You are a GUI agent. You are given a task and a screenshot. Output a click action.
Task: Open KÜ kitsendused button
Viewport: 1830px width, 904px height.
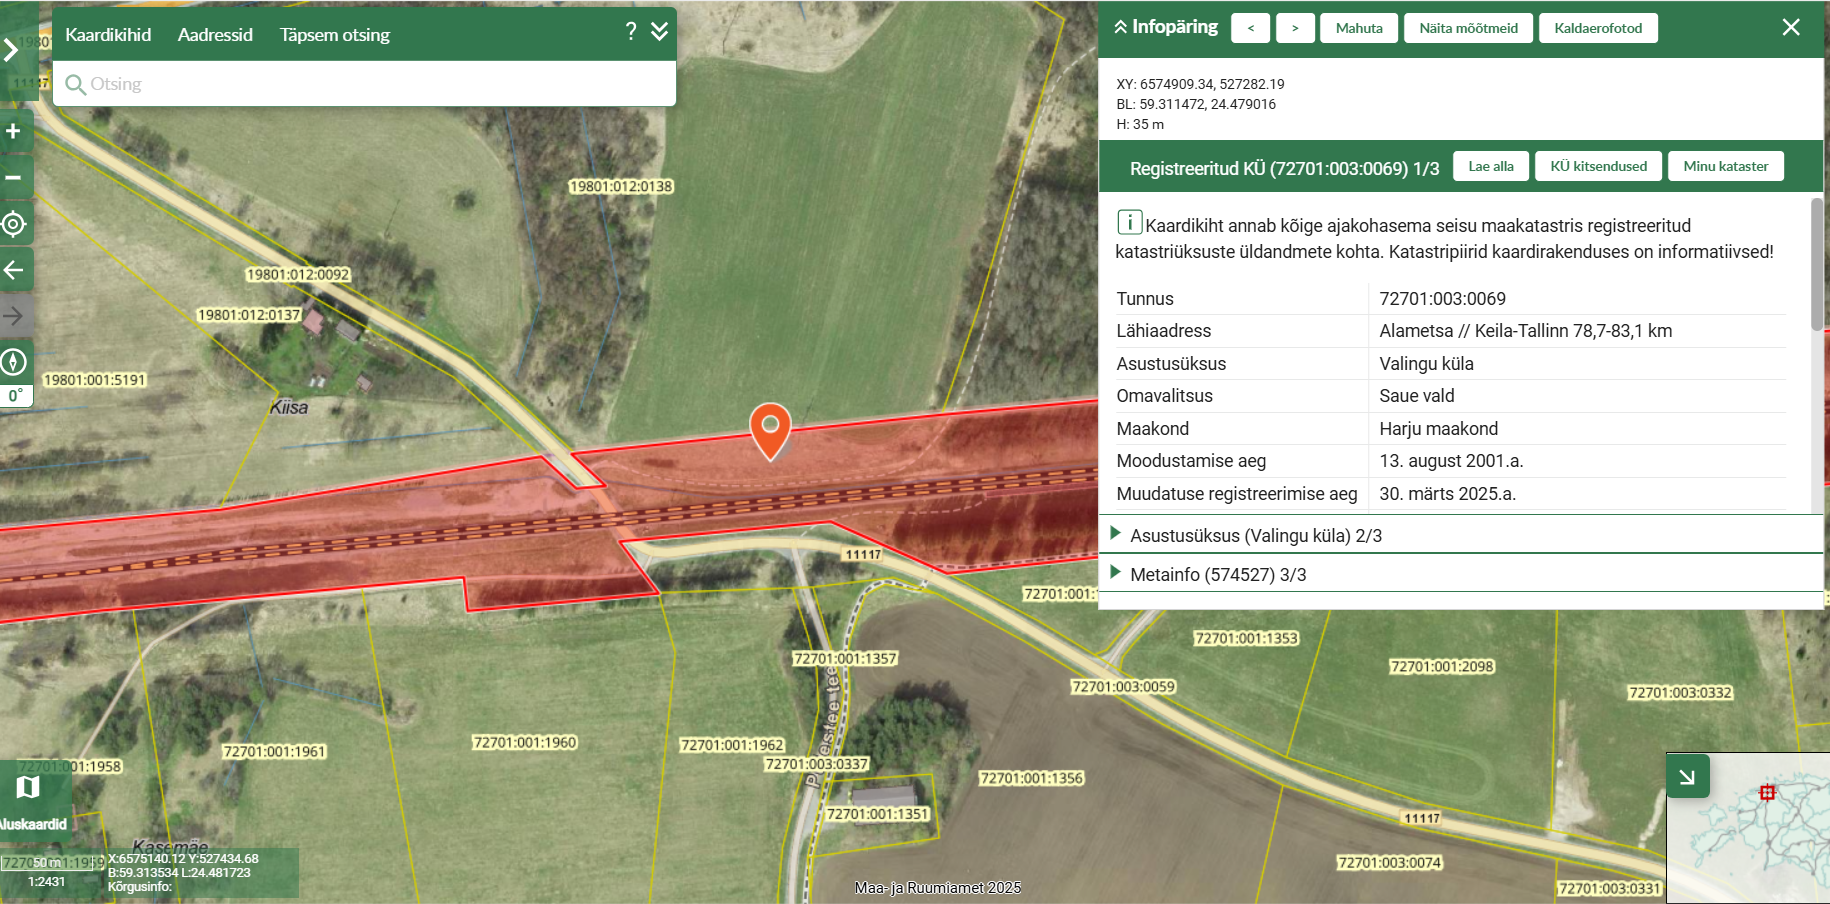click(x=1598, y=167)
